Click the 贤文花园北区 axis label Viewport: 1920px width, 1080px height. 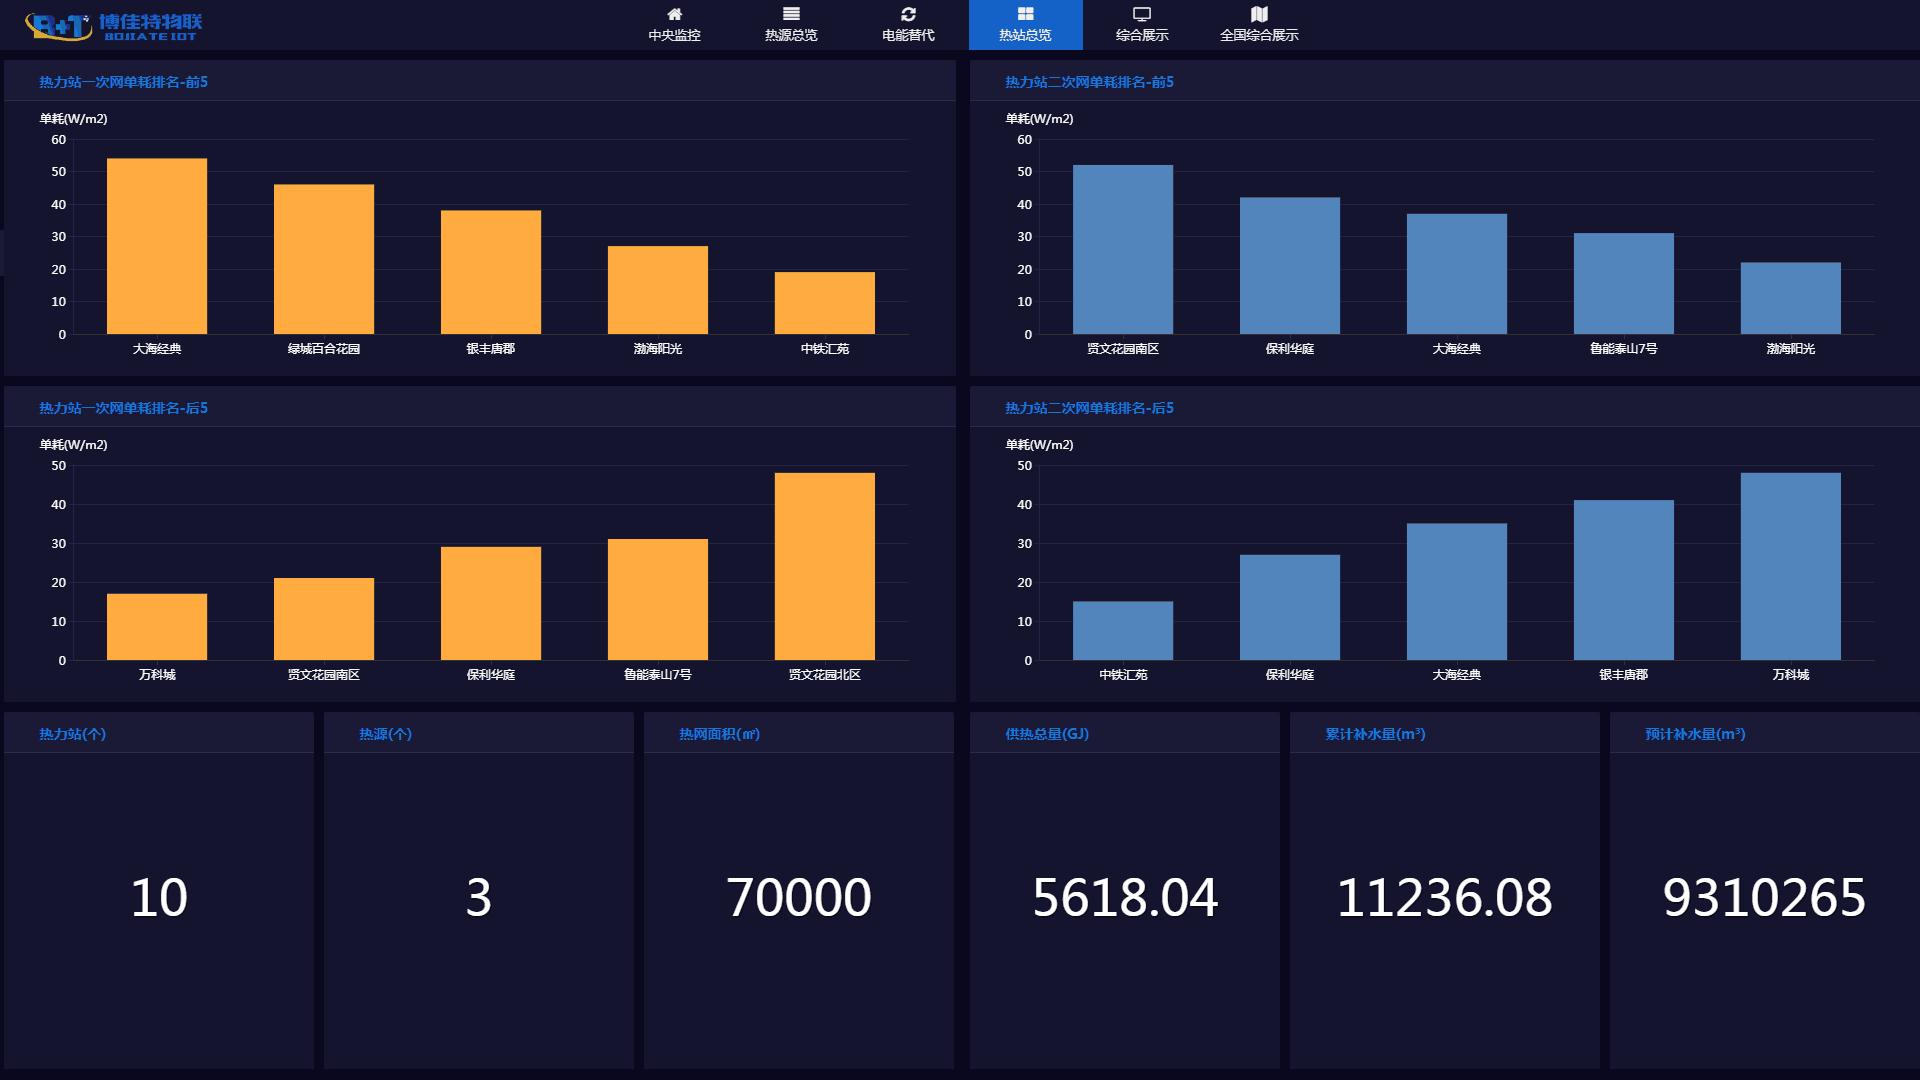pyautogui.click(x=825, y=675)
